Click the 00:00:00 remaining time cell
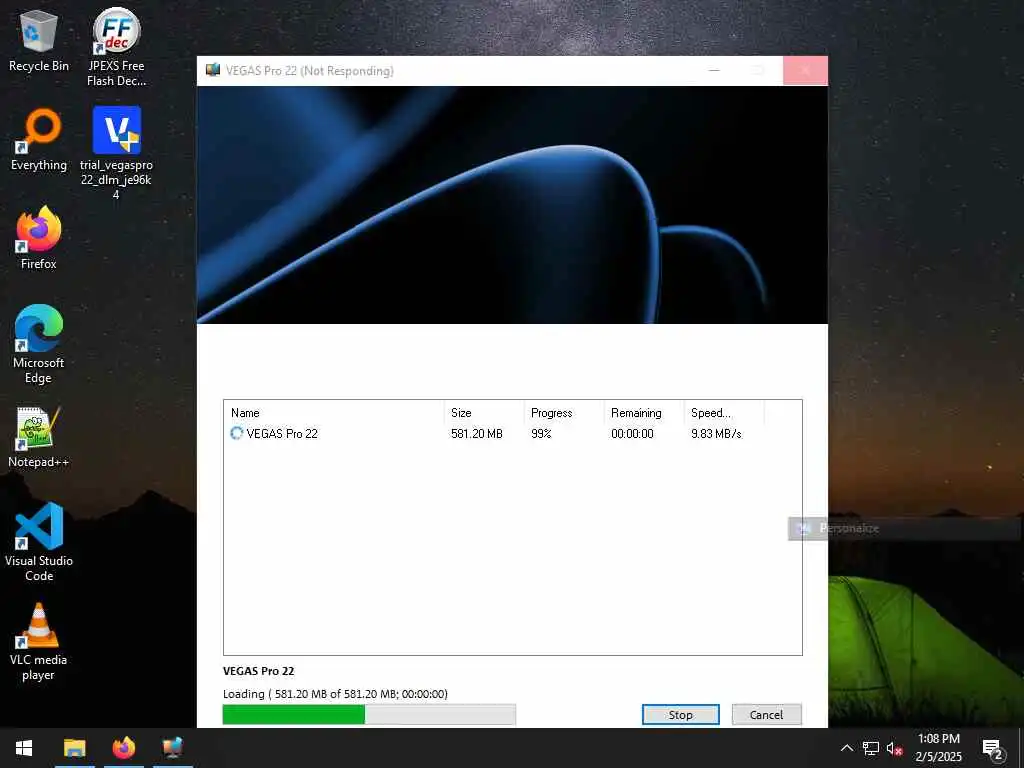 pyautogui.click(x=632, y=434)
